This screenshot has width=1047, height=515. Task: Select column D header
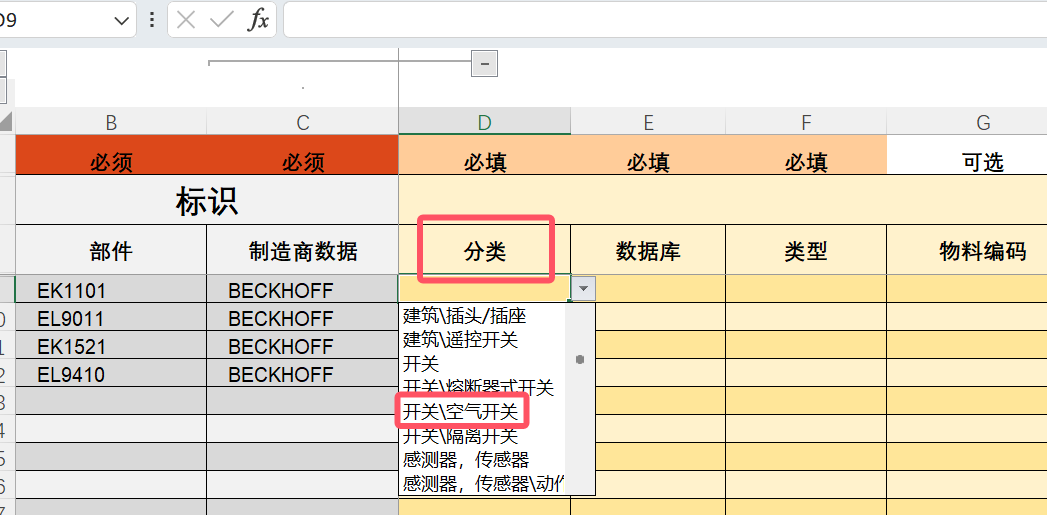484,122
